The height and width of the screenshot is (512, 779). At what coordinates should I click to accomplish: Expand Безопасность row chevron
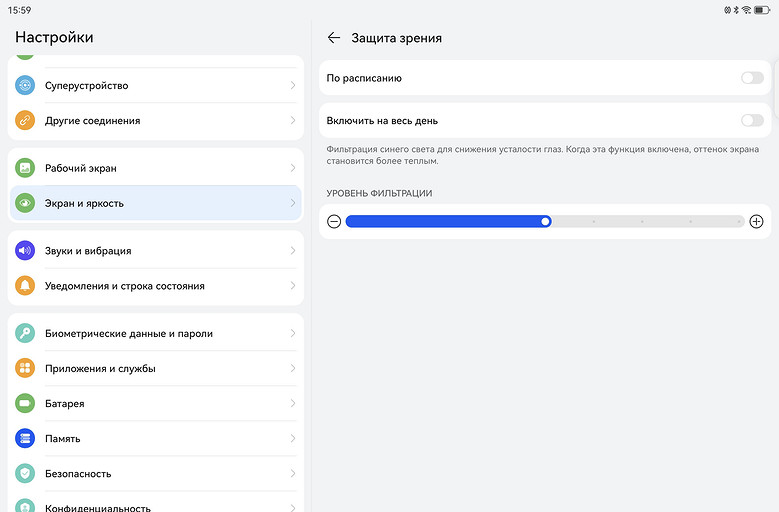(x=292, y=474)
